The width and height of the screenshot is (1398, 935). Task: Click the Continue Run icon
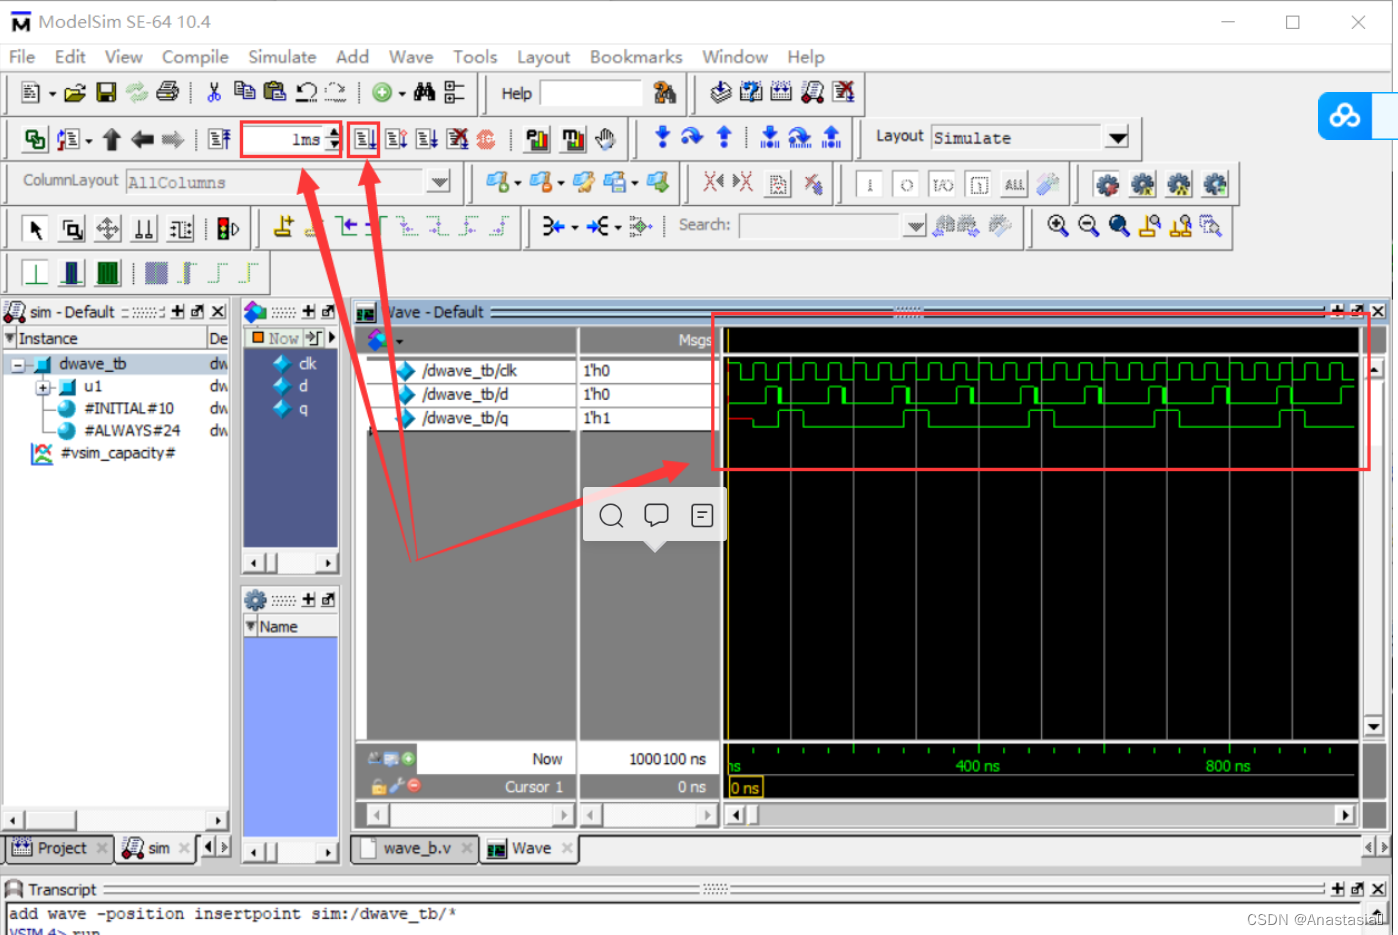(x=396, y=139)
